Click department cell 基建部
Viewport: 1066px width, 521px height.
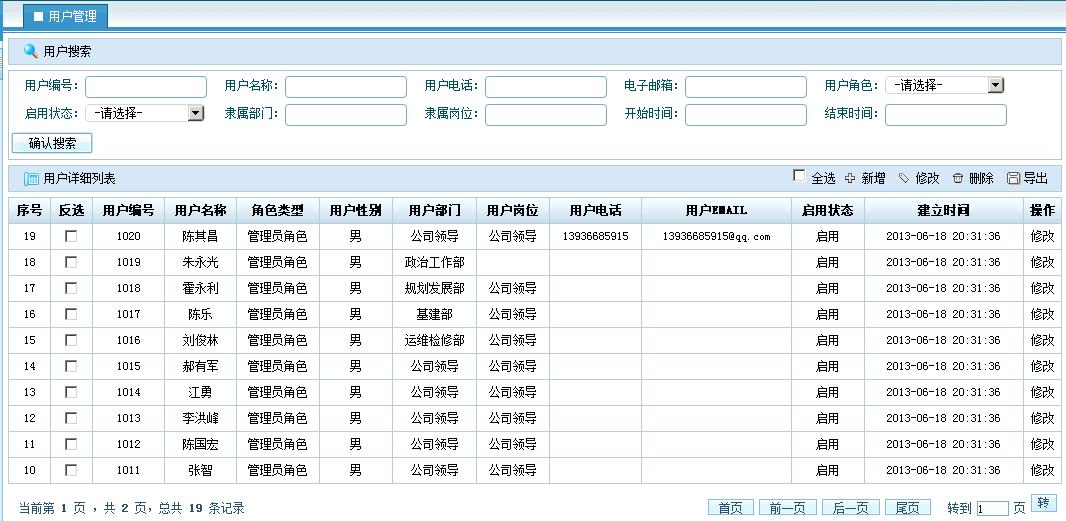434,314
